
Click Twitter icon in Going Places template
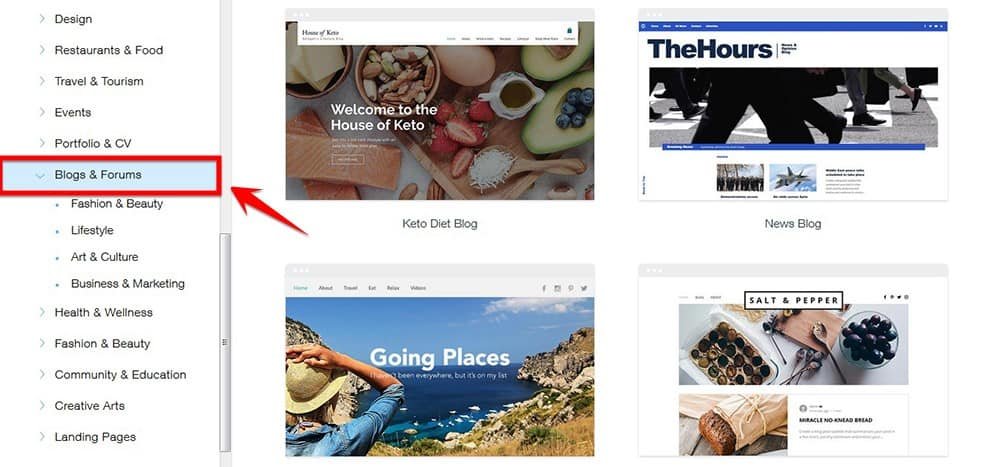click(x=583, y=288)
